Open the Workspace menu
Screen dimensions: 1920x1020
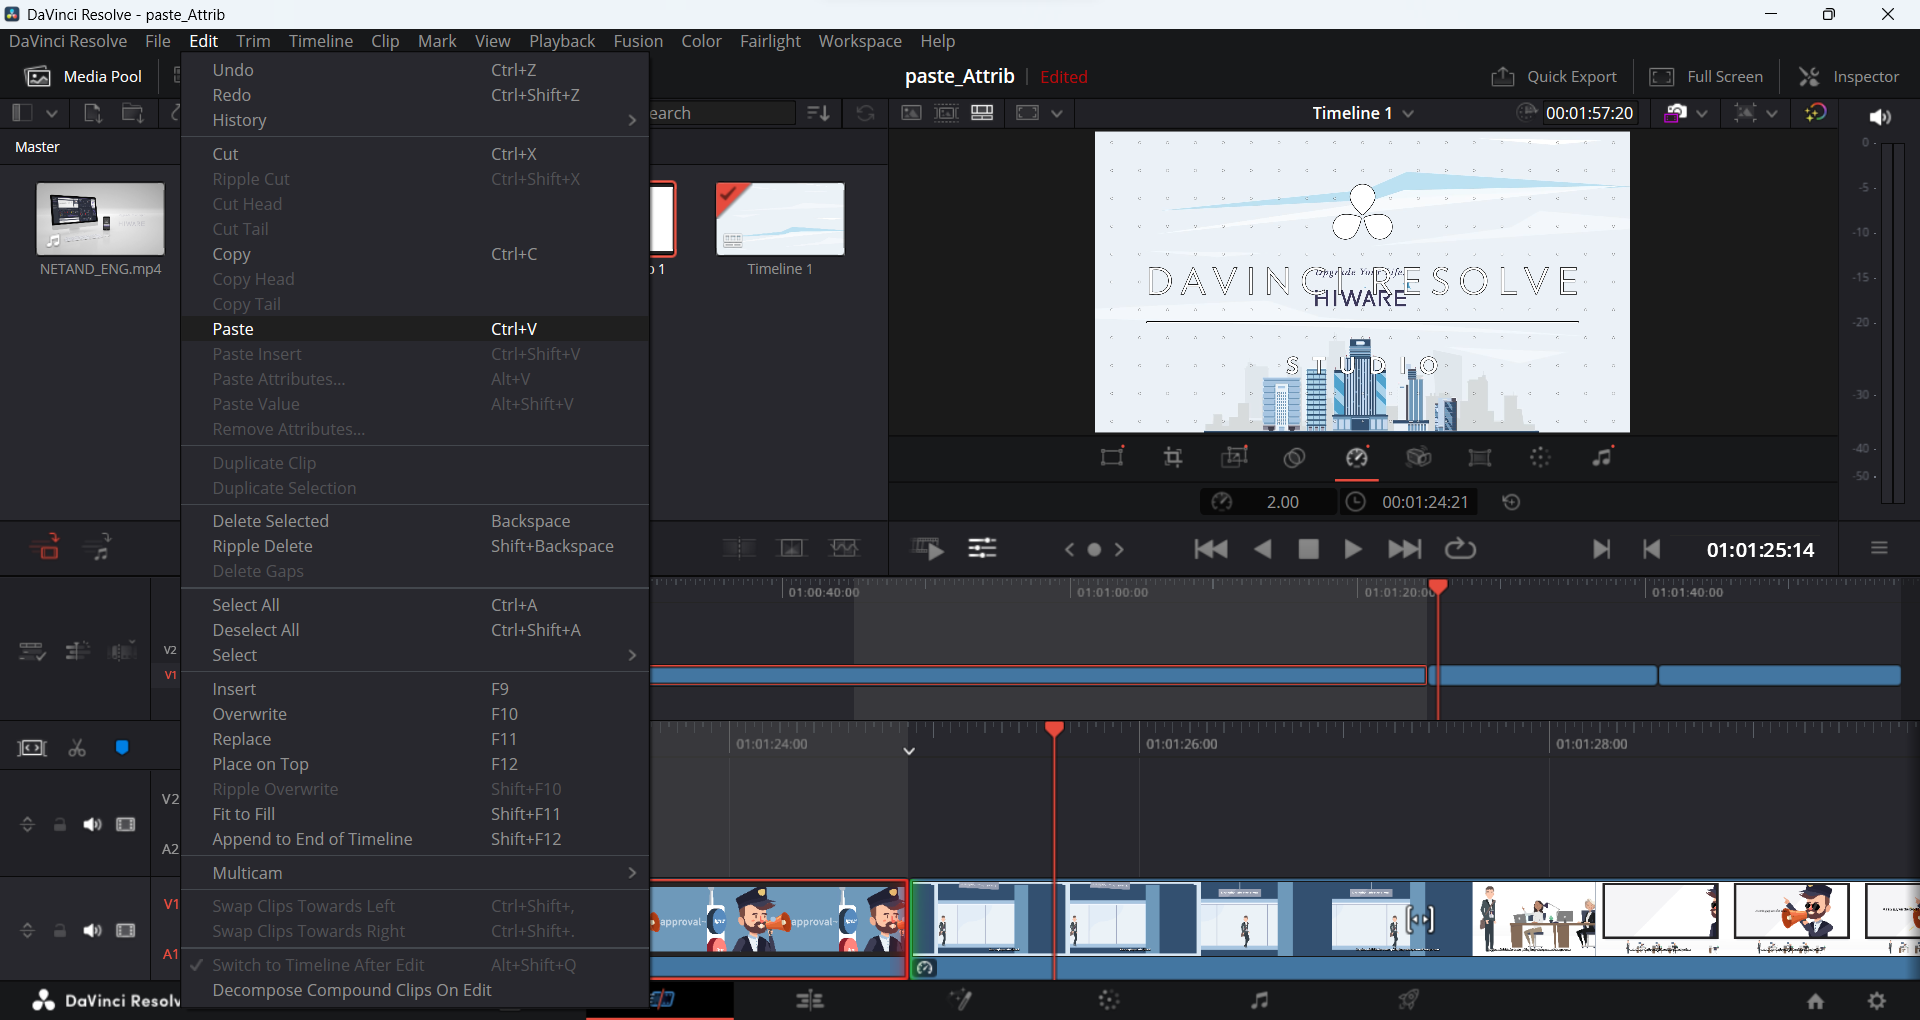[x=860, y=41]
